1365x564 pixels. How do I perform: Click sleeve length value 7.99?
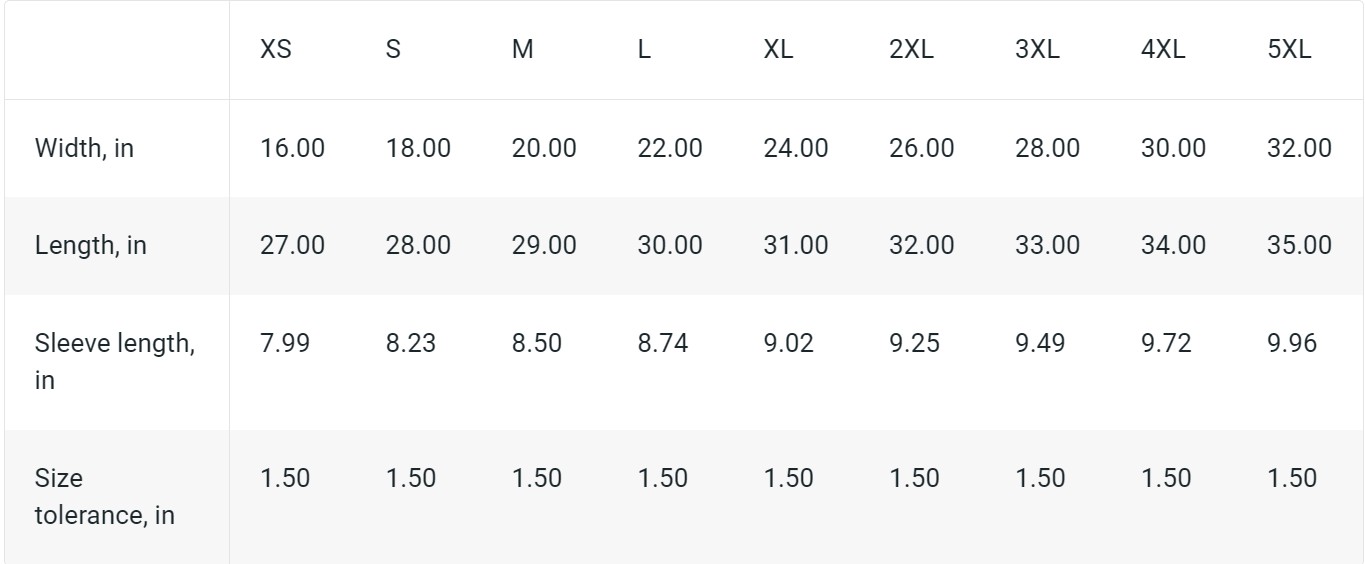(x=285, y=343)
